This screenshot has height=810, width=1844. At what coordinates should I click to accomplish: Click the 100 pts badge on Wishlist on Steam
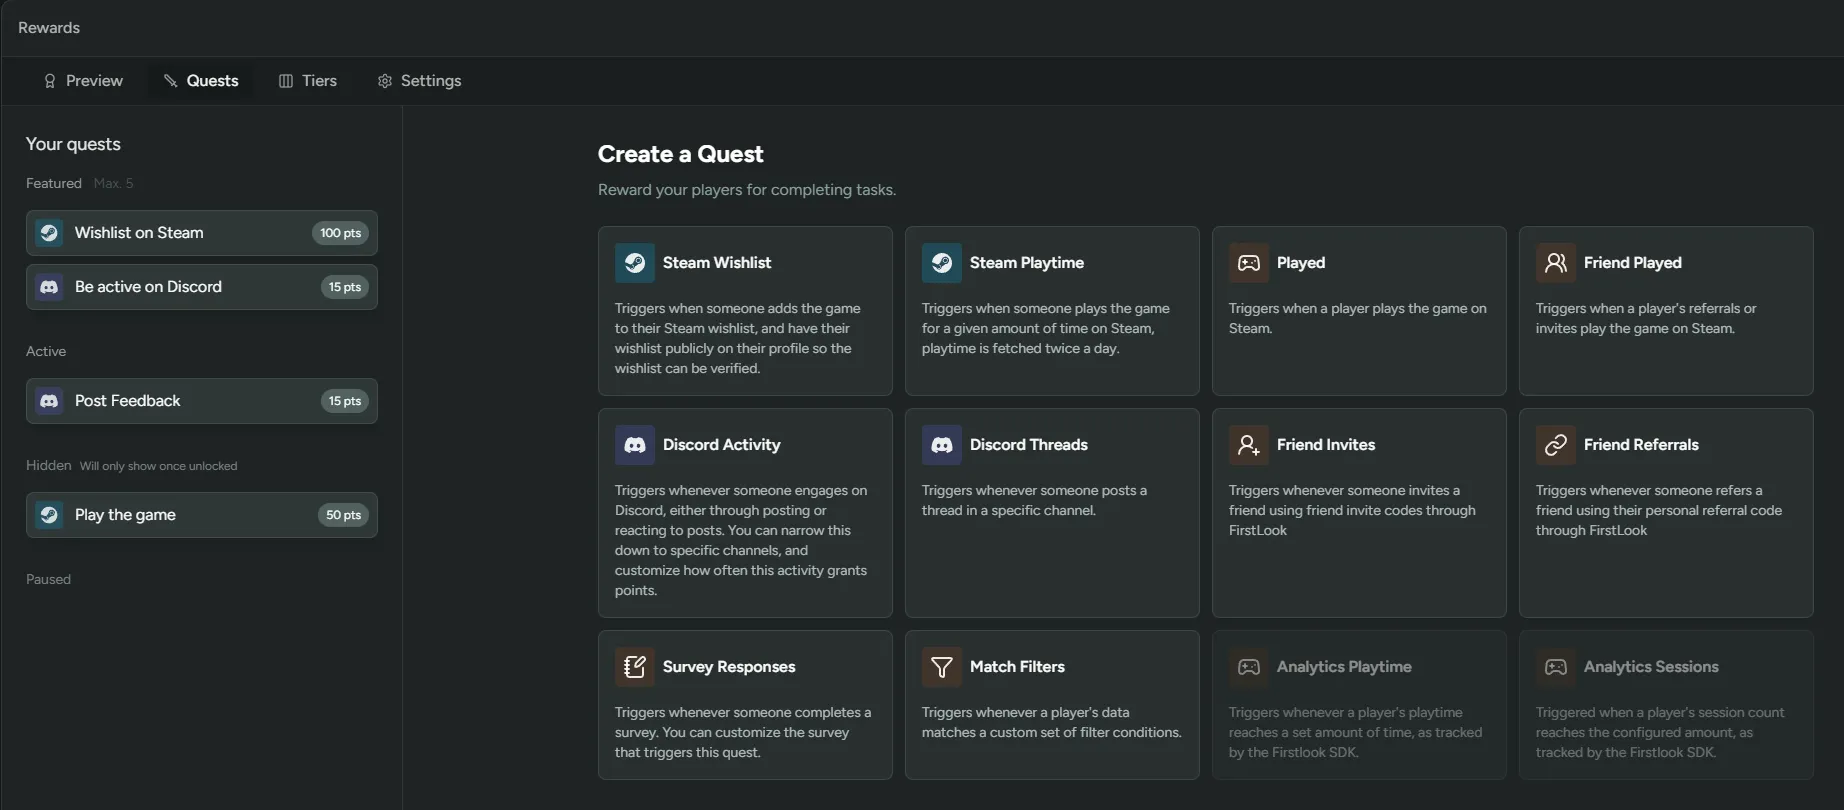[x=341, y=233]
